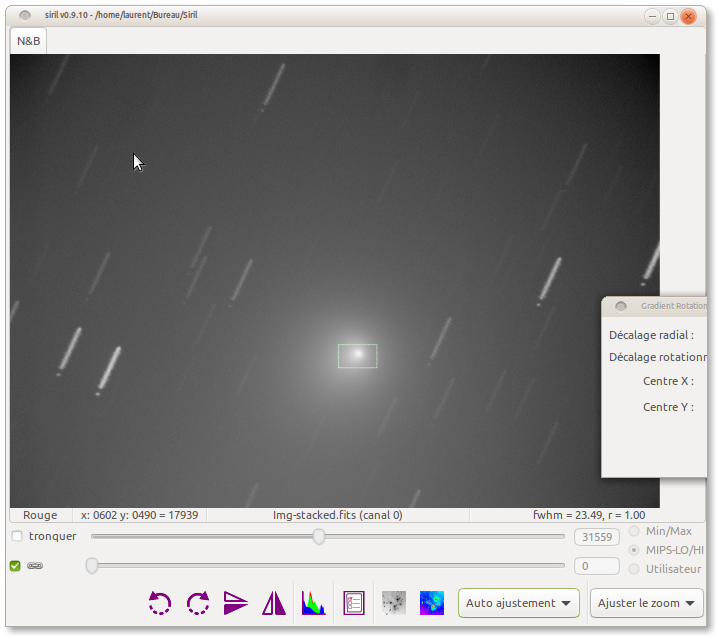The image size is (716, 636).
Task: Click the low cutoff value field 0
Action: point(596,566)
